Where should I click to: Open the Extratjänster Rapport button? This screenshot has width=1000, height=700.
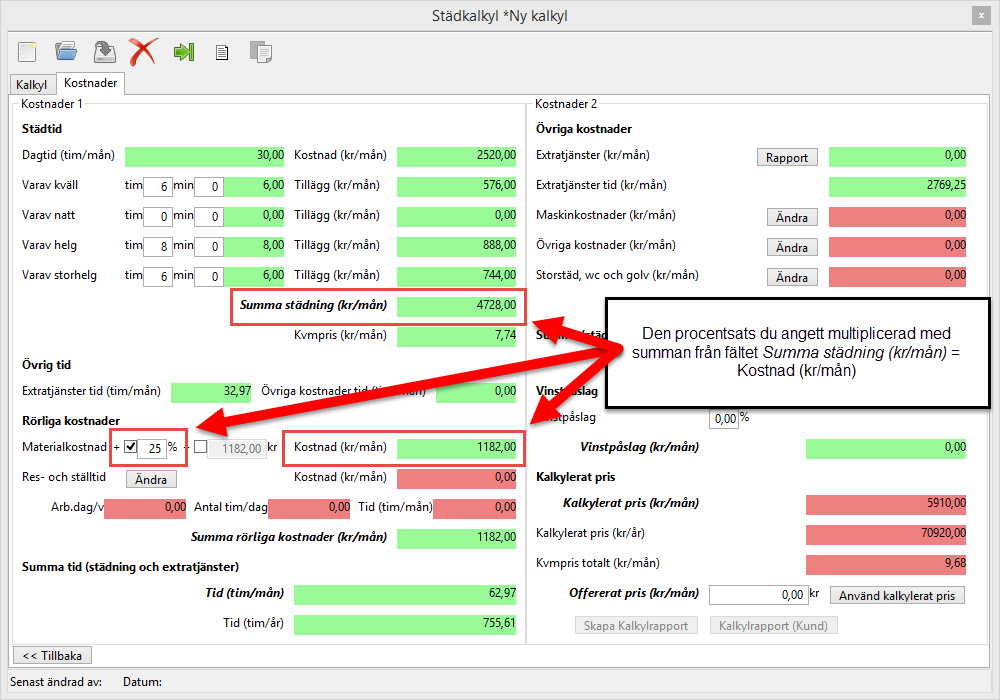tap(787, 157)
